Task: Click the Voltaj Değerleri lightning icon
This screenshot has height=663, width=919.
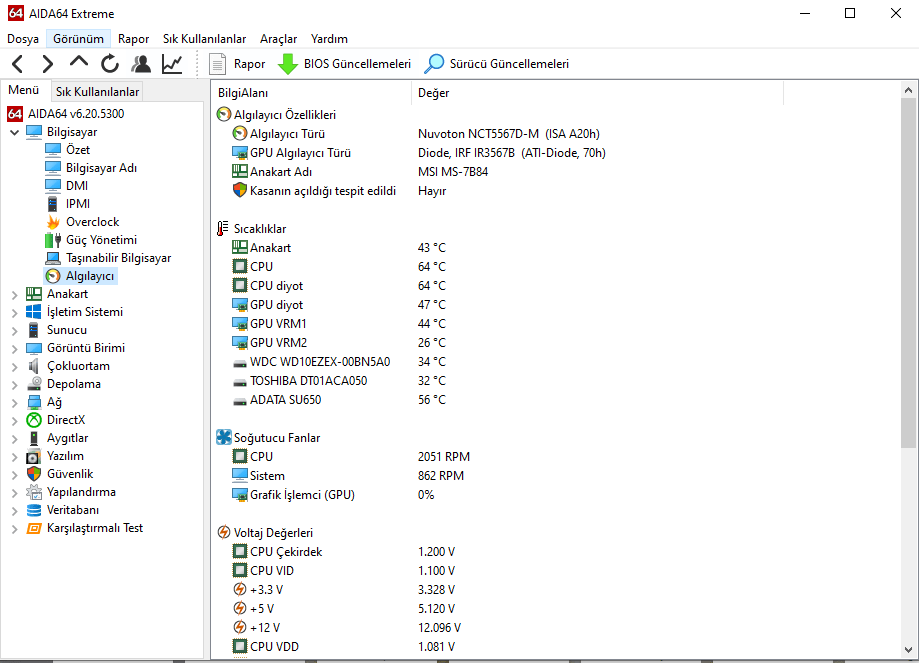Action: [x=224, y=532]
